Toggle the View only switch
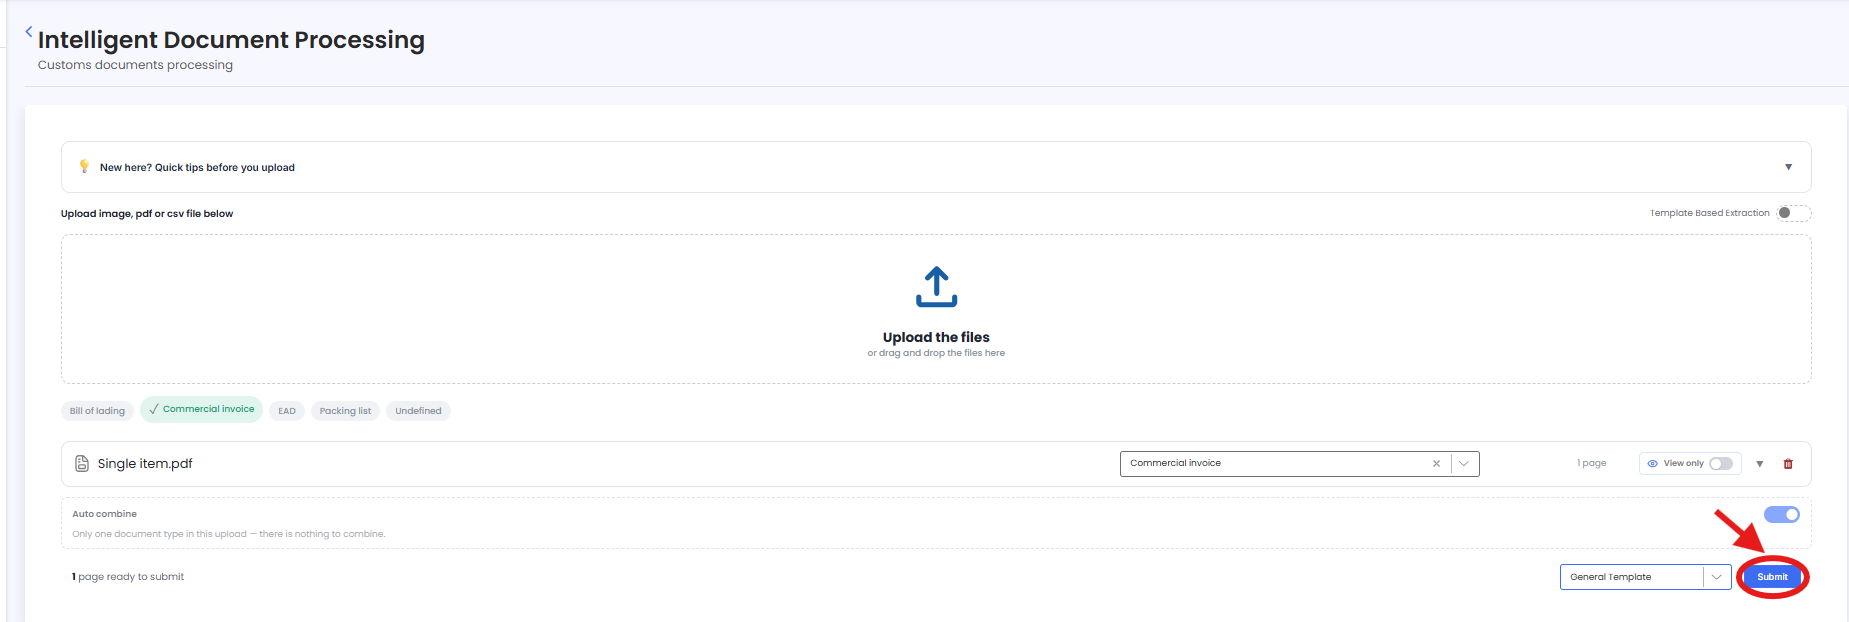The width and height of the screenshot is (1849, 622). coord(1721,464)
